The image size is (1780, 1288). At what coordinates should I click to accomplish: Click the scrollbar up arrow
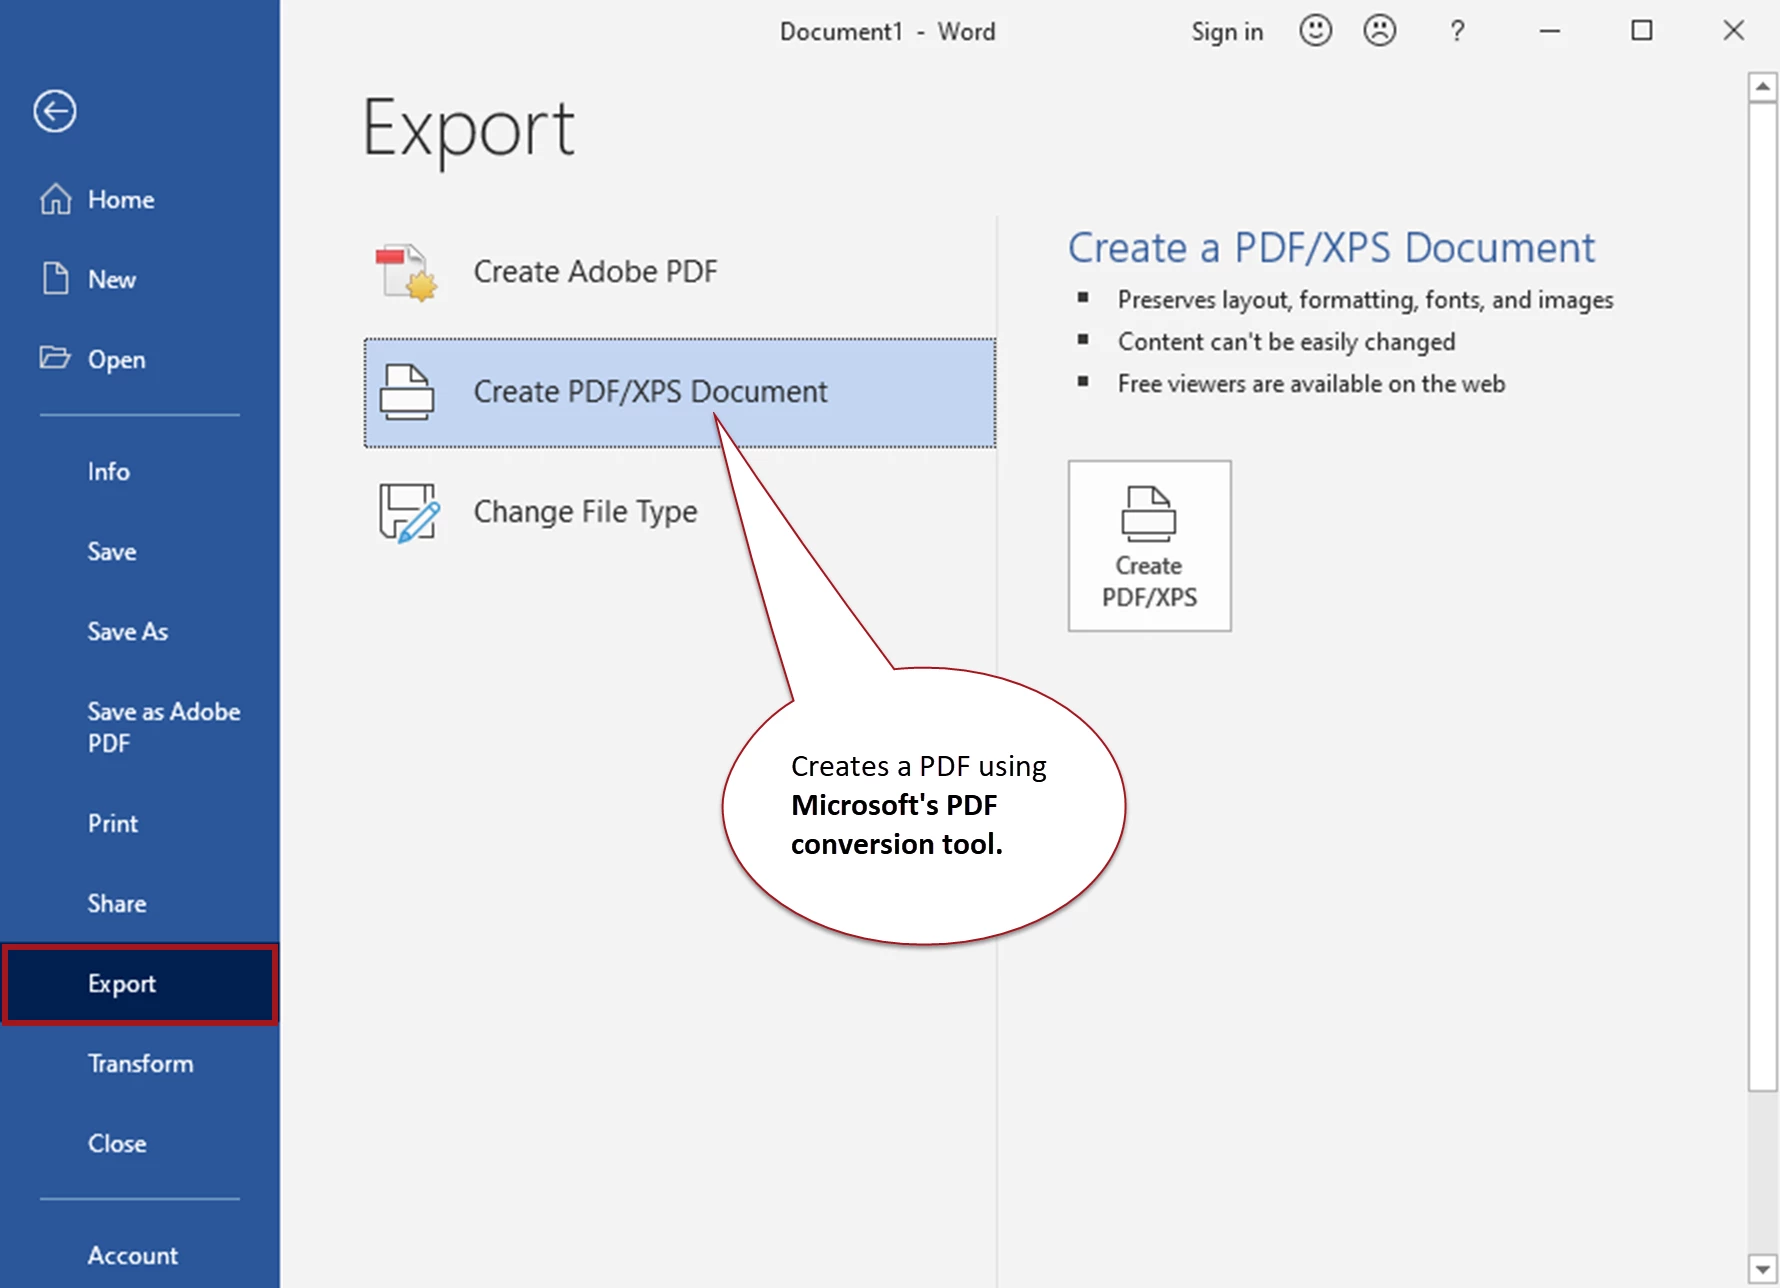pos(1763,87)
